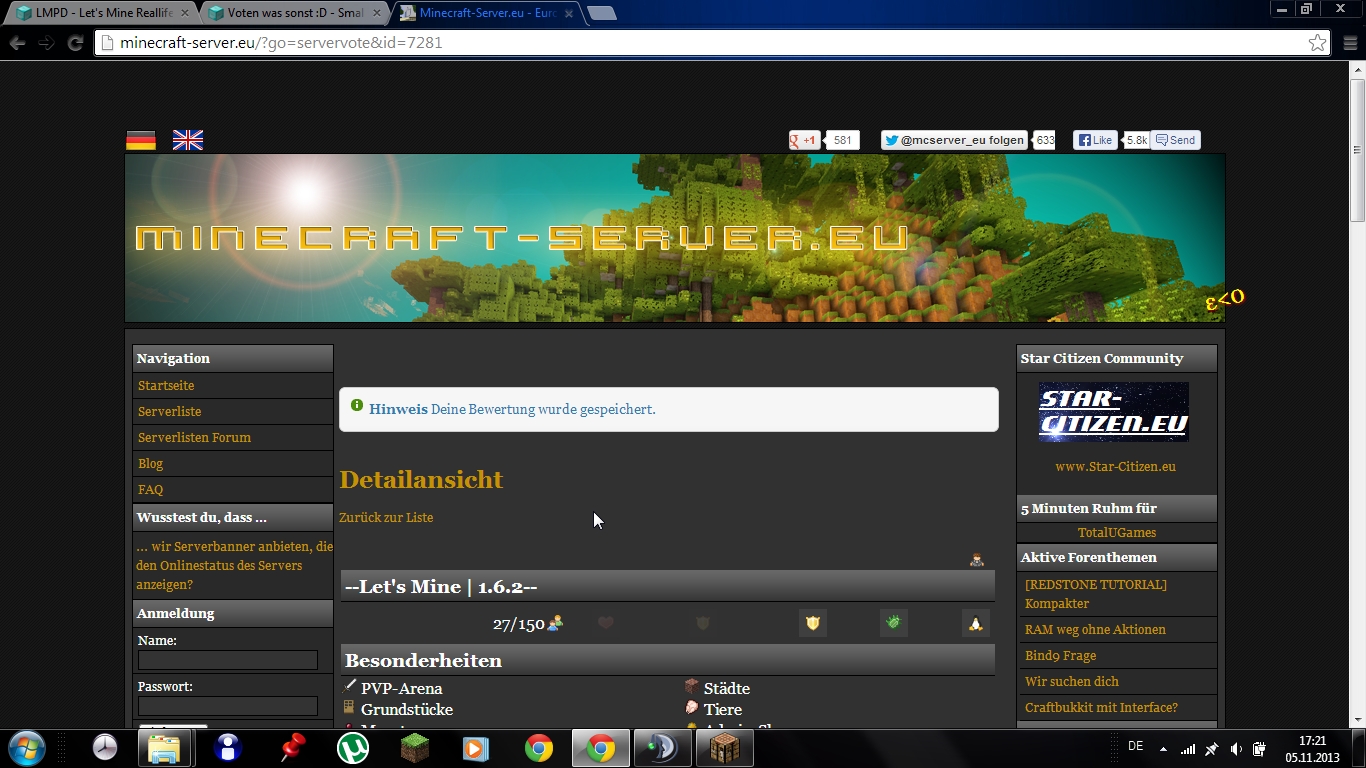Click the green bug server icon
The height and width of the screenshot is (768, 1366).
[x=893, y=623]
